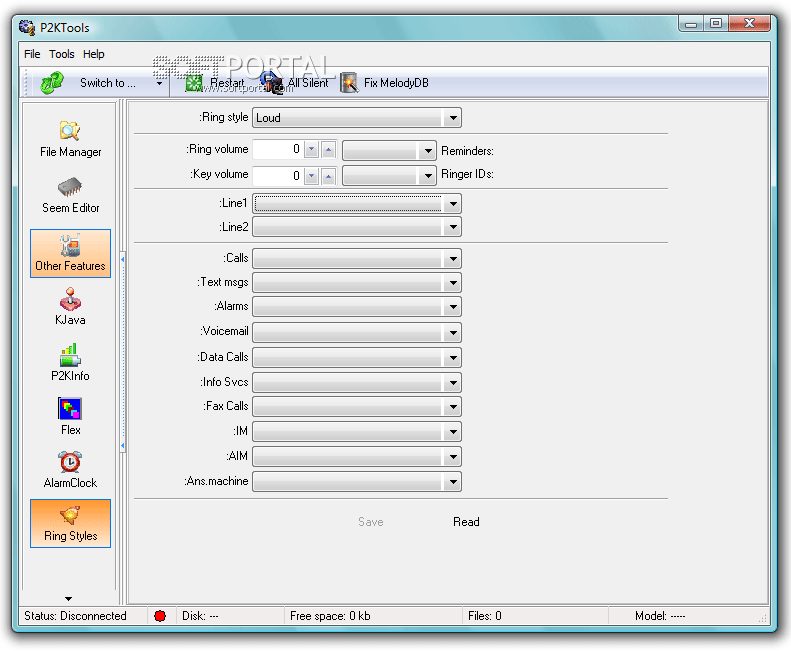Increase the Ring volume value

coord(328,149)
